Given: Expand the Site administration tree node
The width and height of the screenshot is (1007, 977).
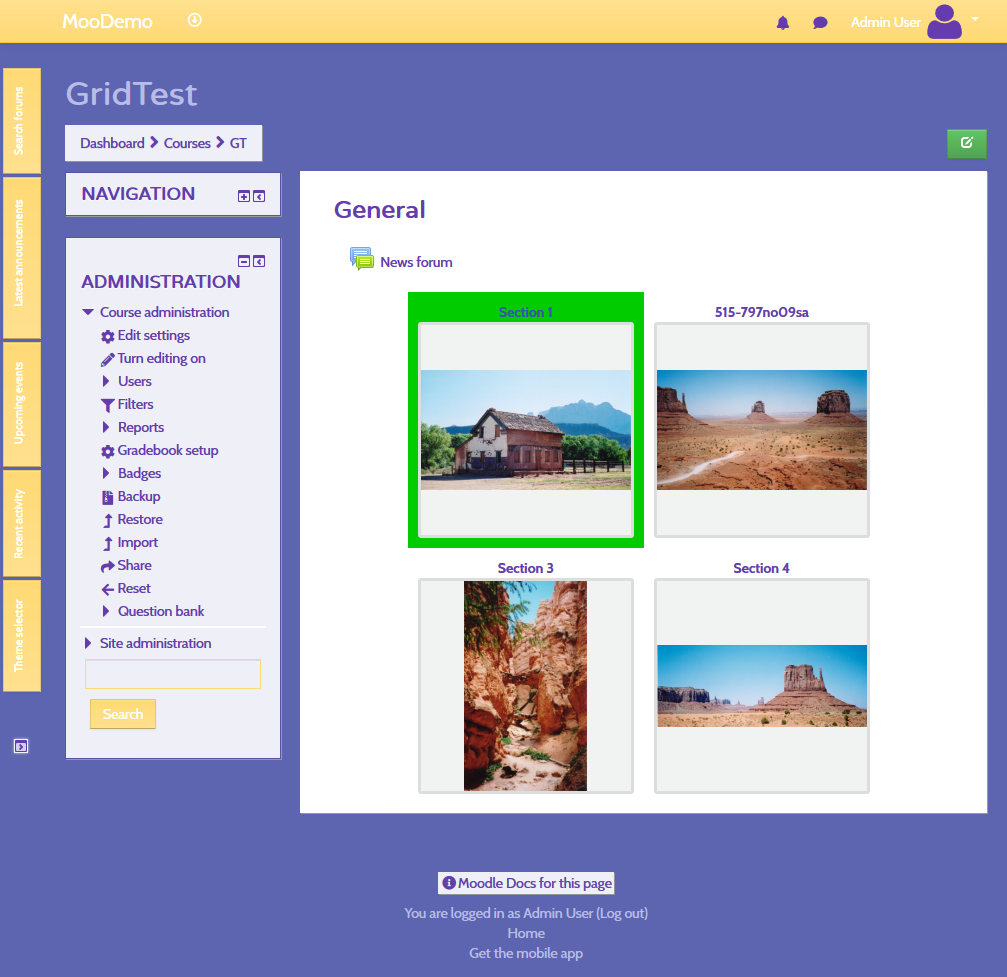Looking at the screenshot, I should 88,644.
